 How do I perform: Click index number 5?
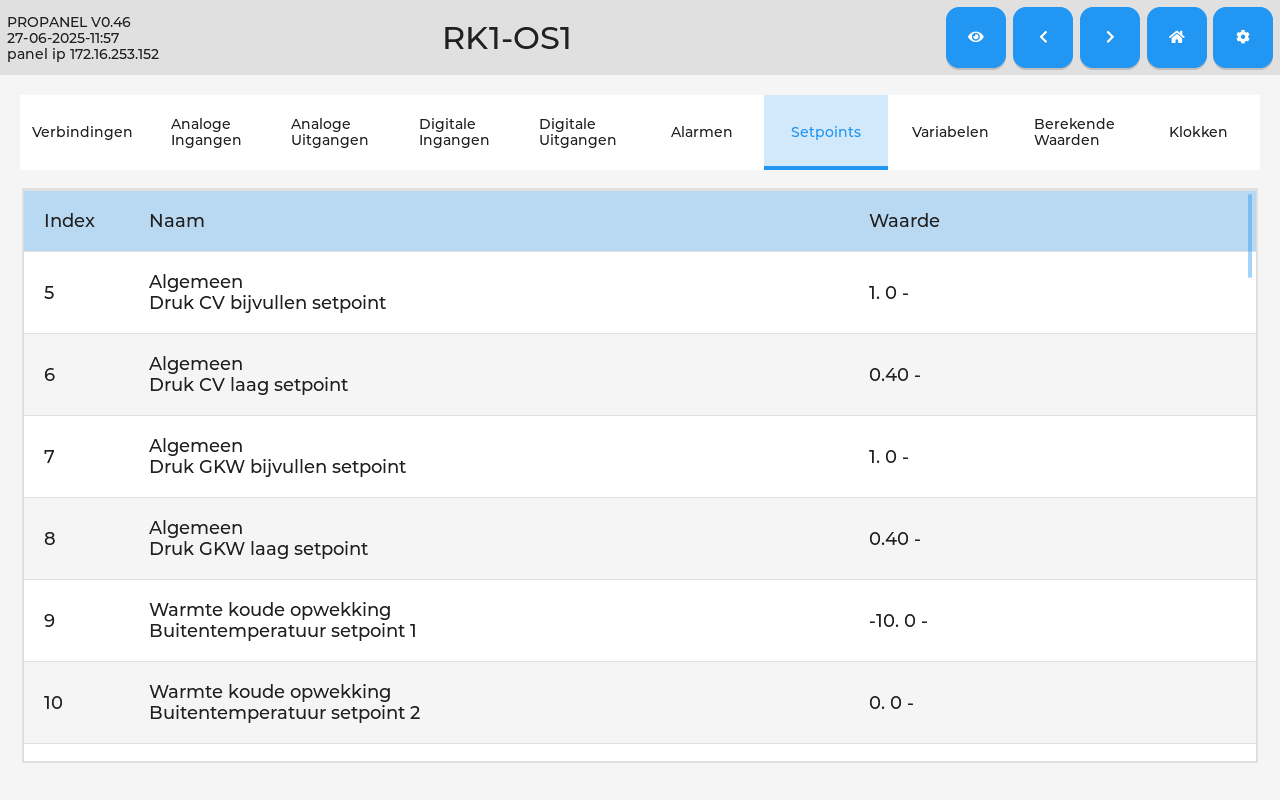coord(49,293)
